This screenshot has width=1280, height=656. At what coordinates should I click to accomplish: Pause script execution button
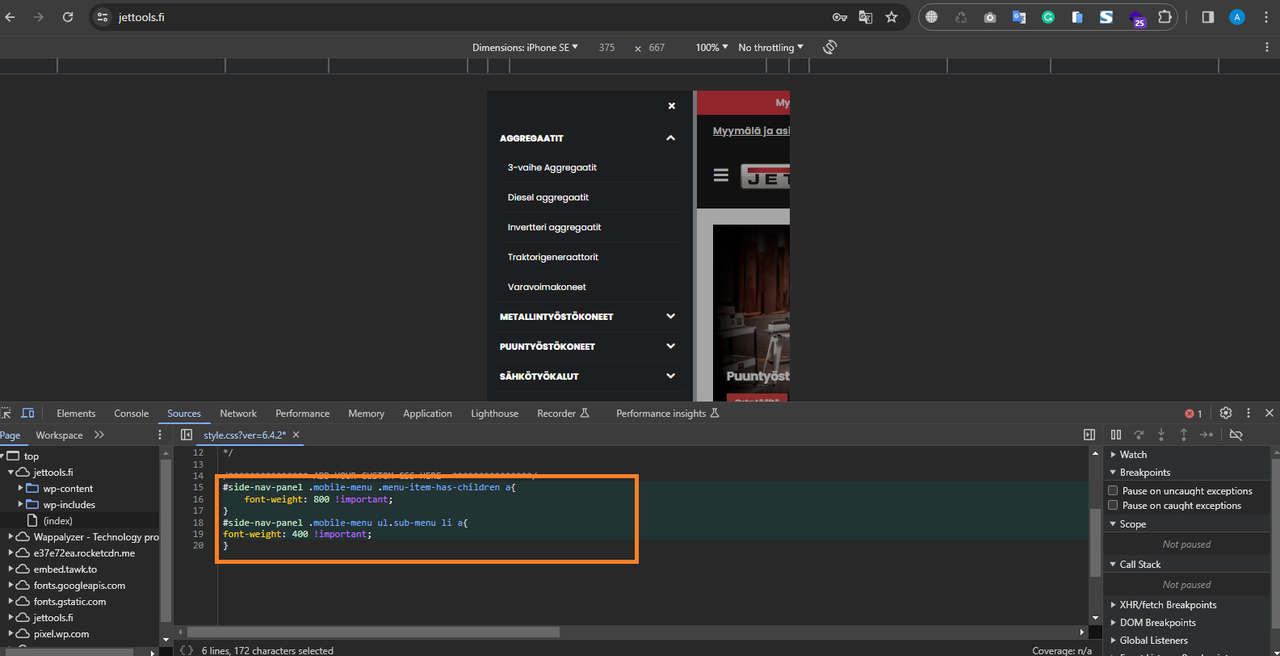1116,435
